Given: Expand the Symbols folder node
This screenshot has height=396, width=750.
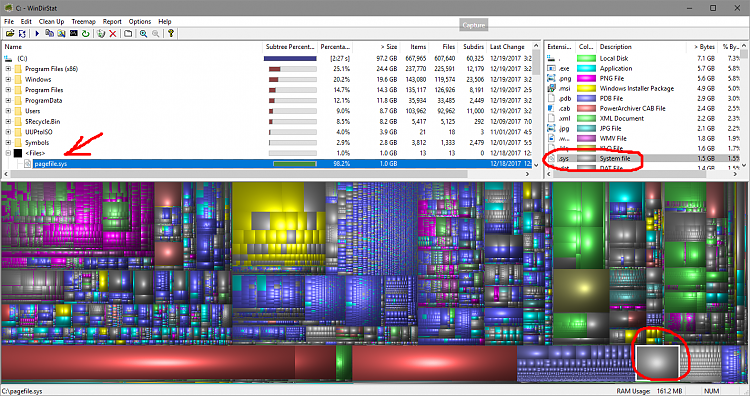Looking at the screenshot, I should tap(8, 143).
